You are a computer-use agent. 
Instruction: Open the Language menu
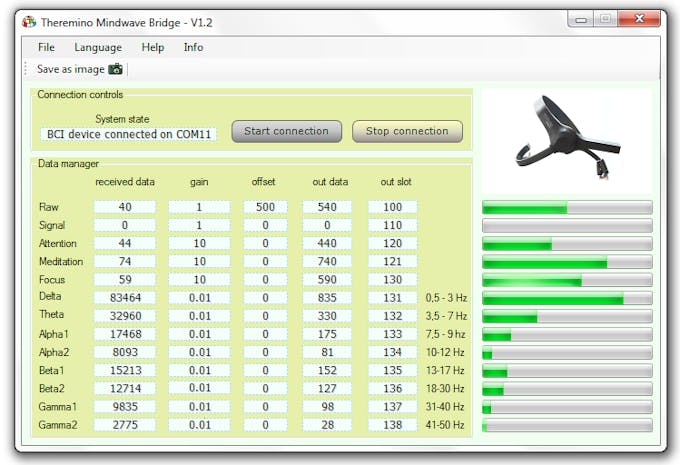pyautogui.click(x=98, y=47)
